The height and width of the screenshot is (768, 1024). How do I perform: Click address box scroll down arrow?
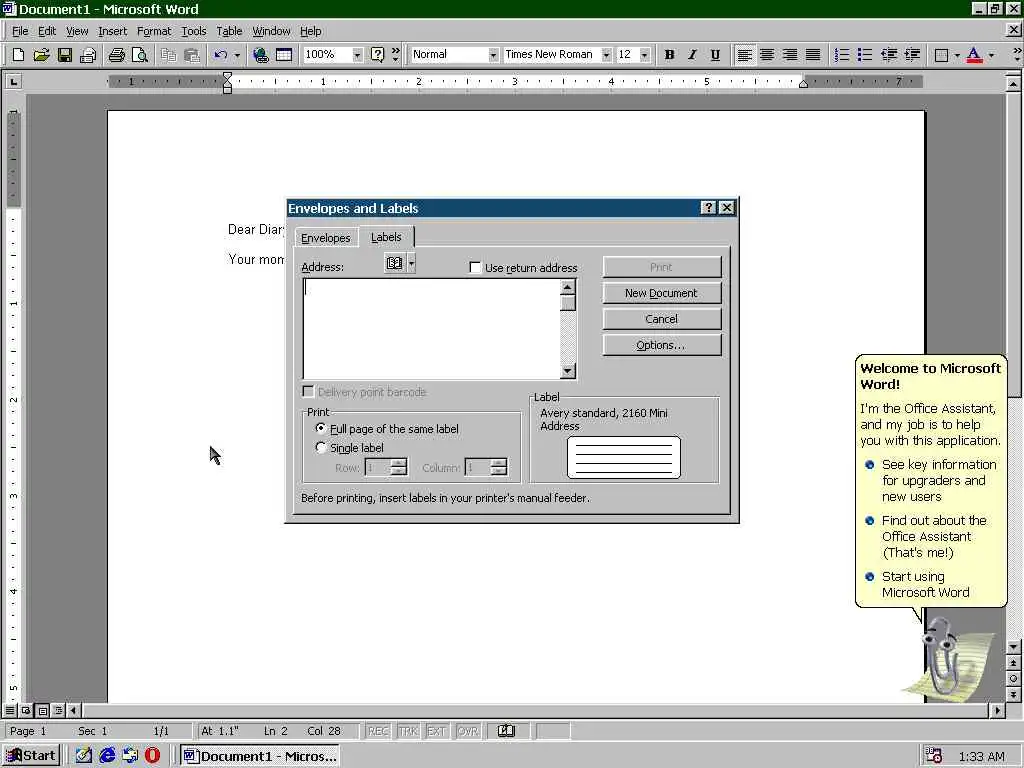(x=568, y=371)
